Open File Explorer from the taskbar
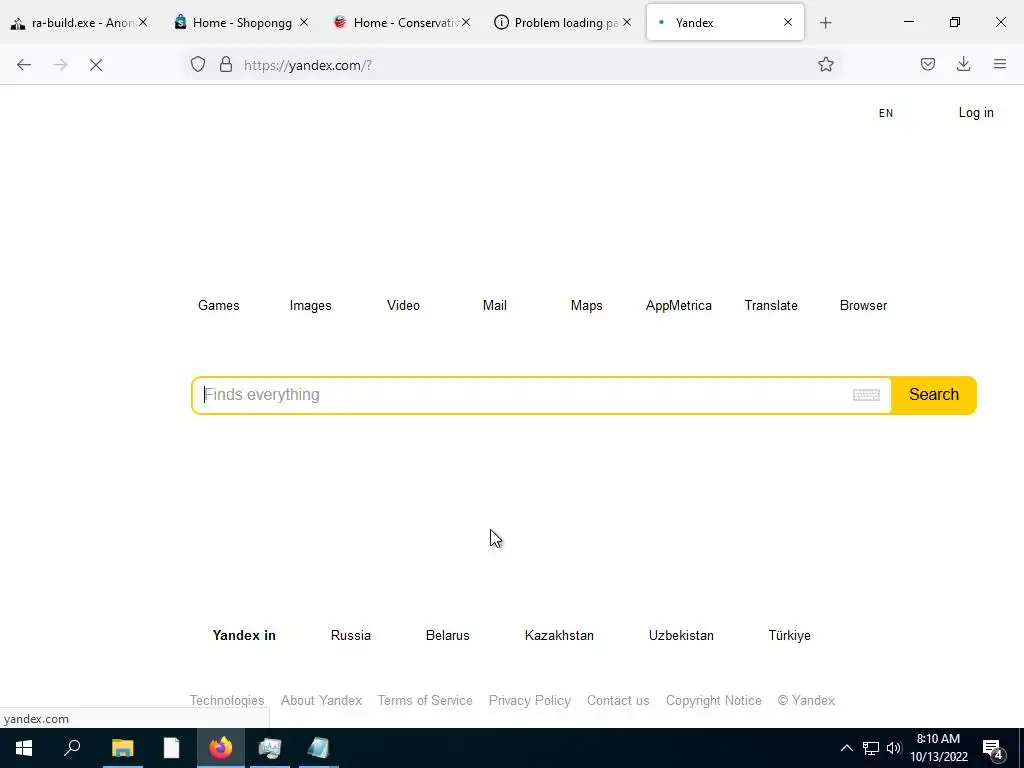This screenshot has height=768, width=1024. (x=122, y=748)
